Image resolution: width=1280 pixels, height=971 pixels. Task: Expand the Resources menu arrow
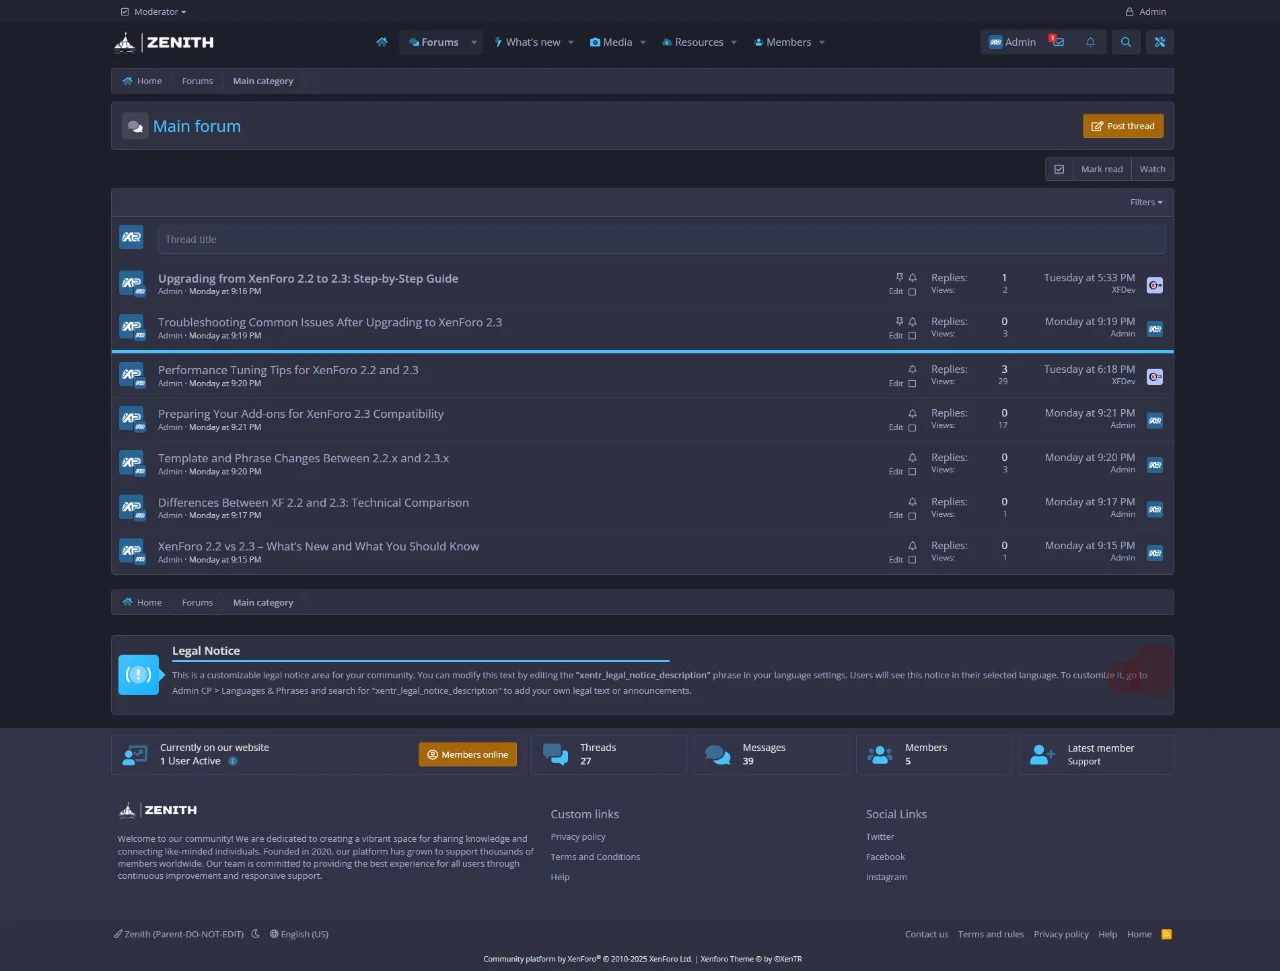click(x=734, y=42)
